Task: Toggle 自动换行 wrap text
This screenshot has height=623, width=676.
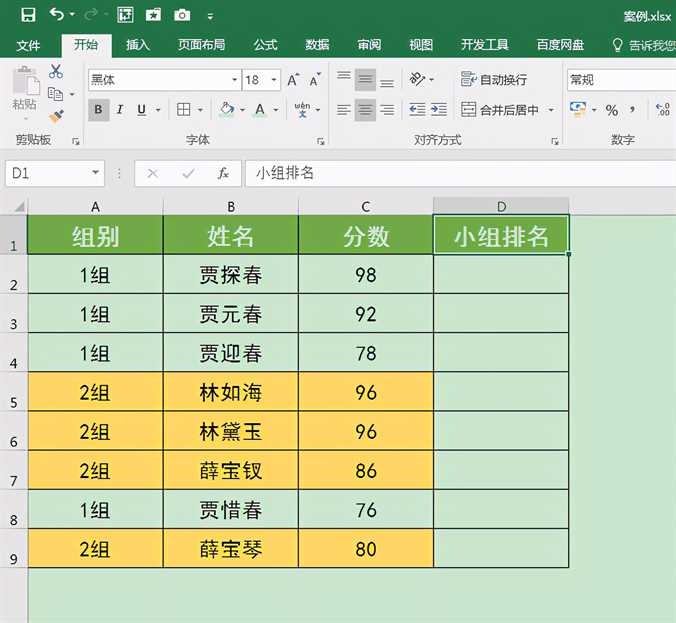Action: [x=494, y=80]
